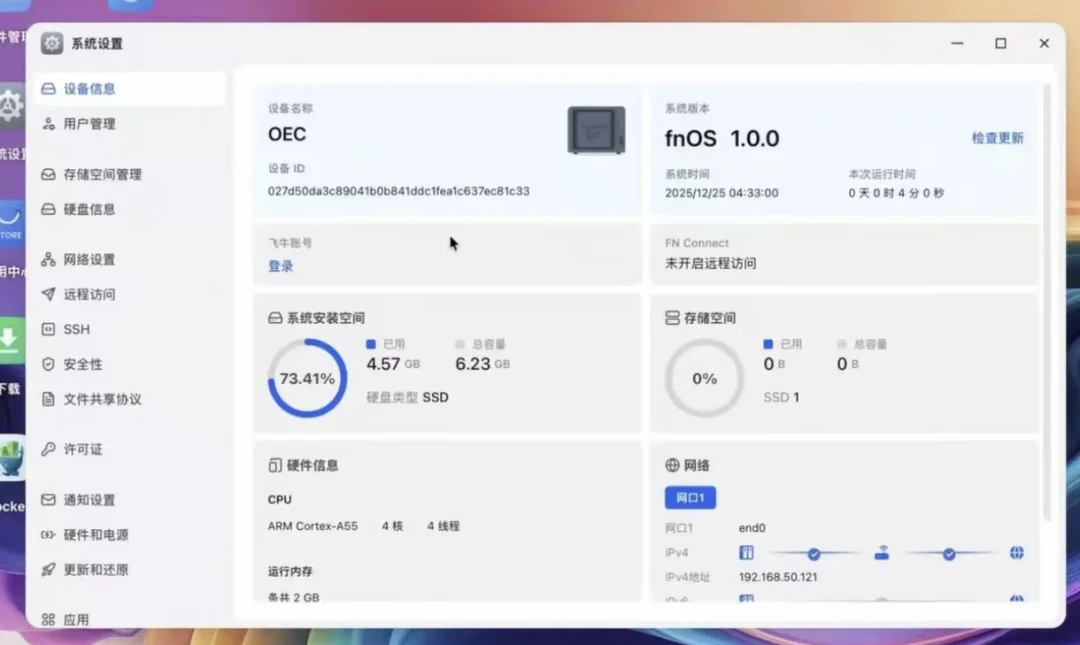Screen dimensions: 1080x645
Task: Open 设备信息 in the sidebar
Action: [129, 89]
